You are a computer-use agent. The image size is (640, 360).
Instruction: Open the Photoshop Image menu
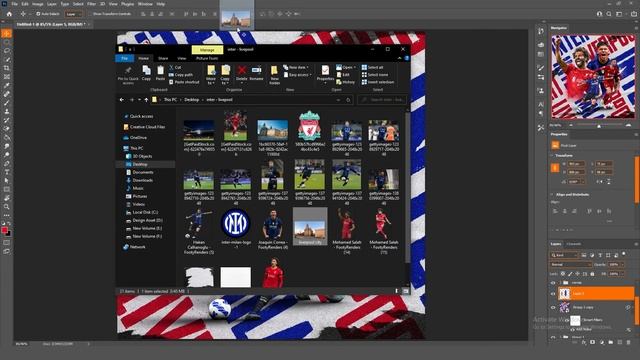click(x=38, y=4)
